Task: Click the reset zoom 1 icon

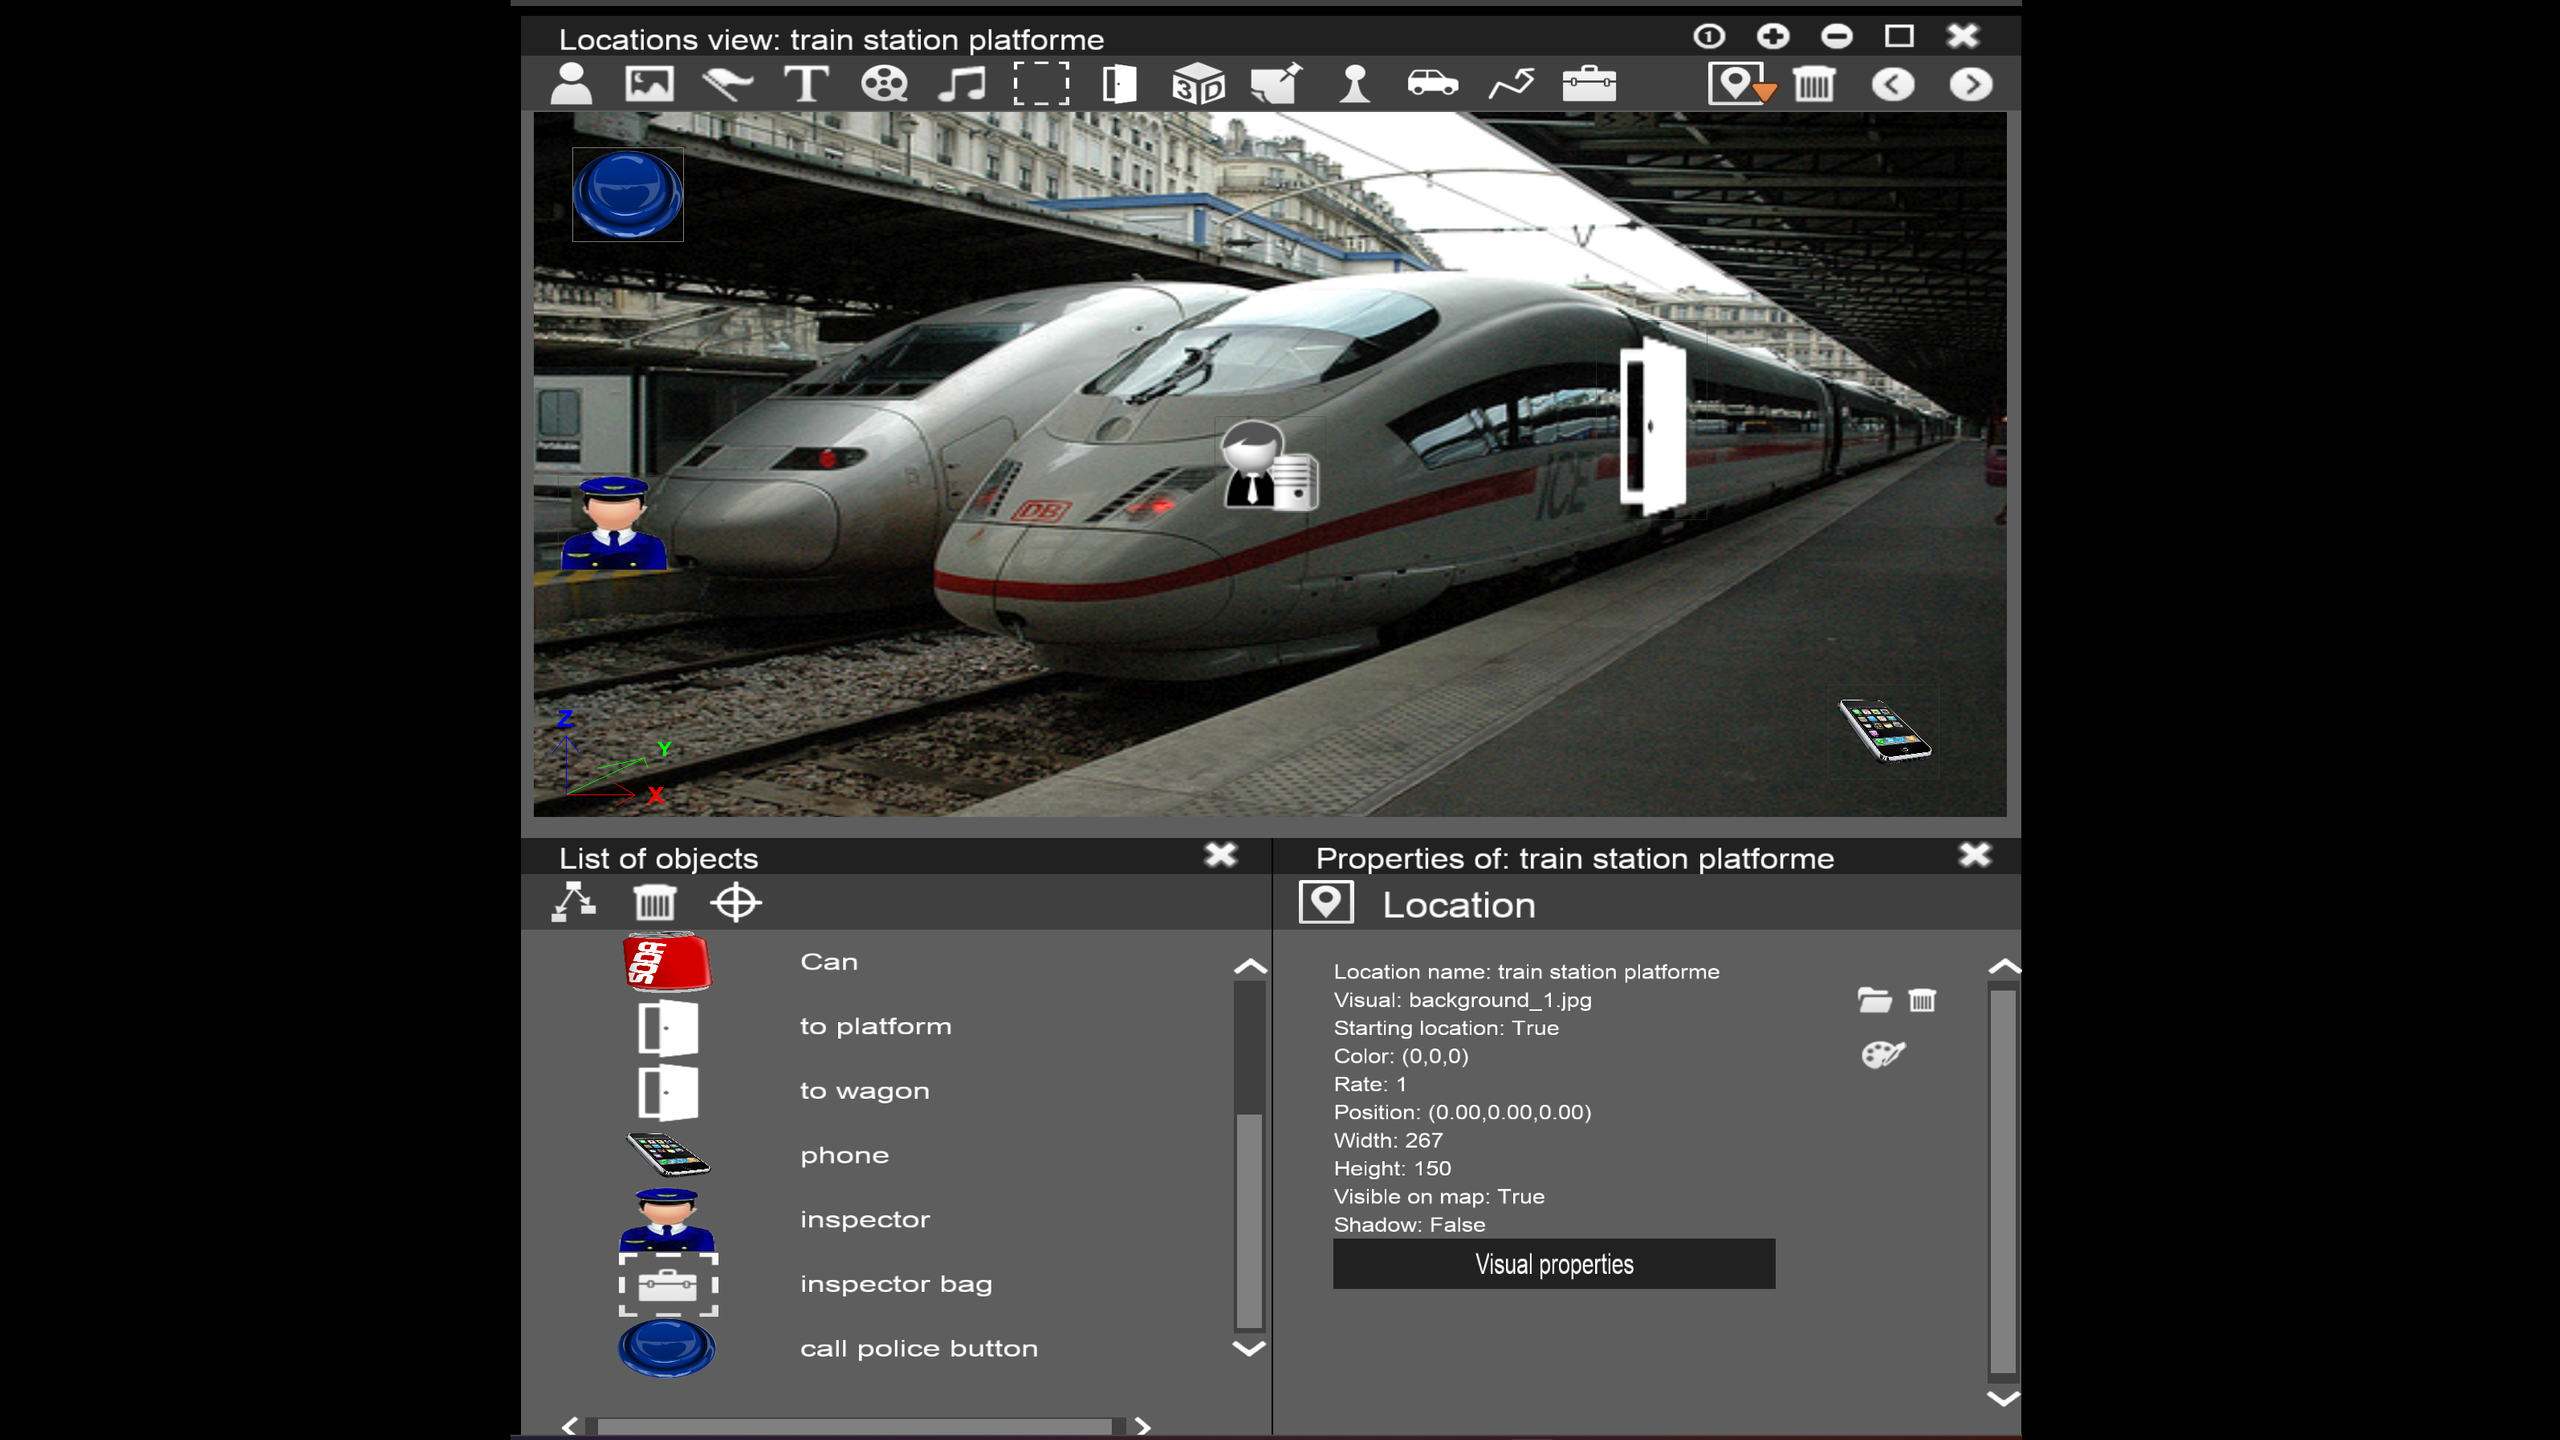Action: pyautogui.click(x=1709, y=37)
